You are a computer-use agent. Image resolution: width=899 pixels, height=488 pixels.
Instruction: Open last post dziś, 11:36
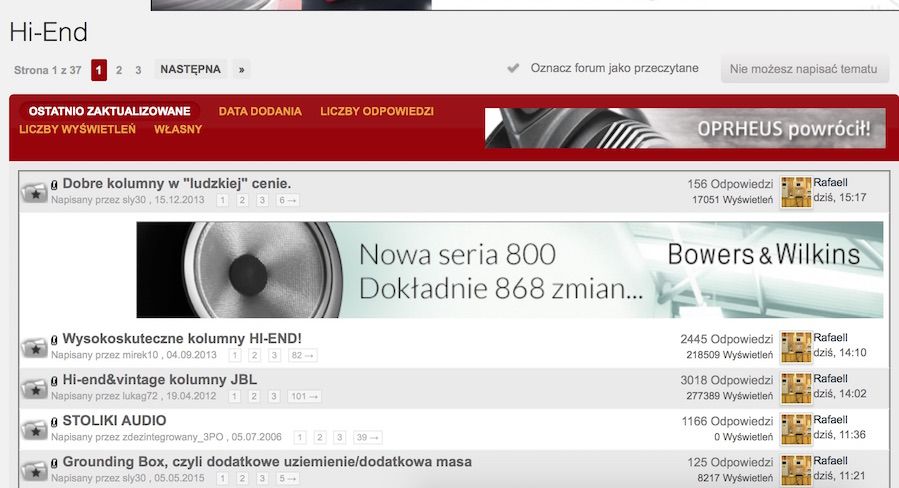click(839, 435)
